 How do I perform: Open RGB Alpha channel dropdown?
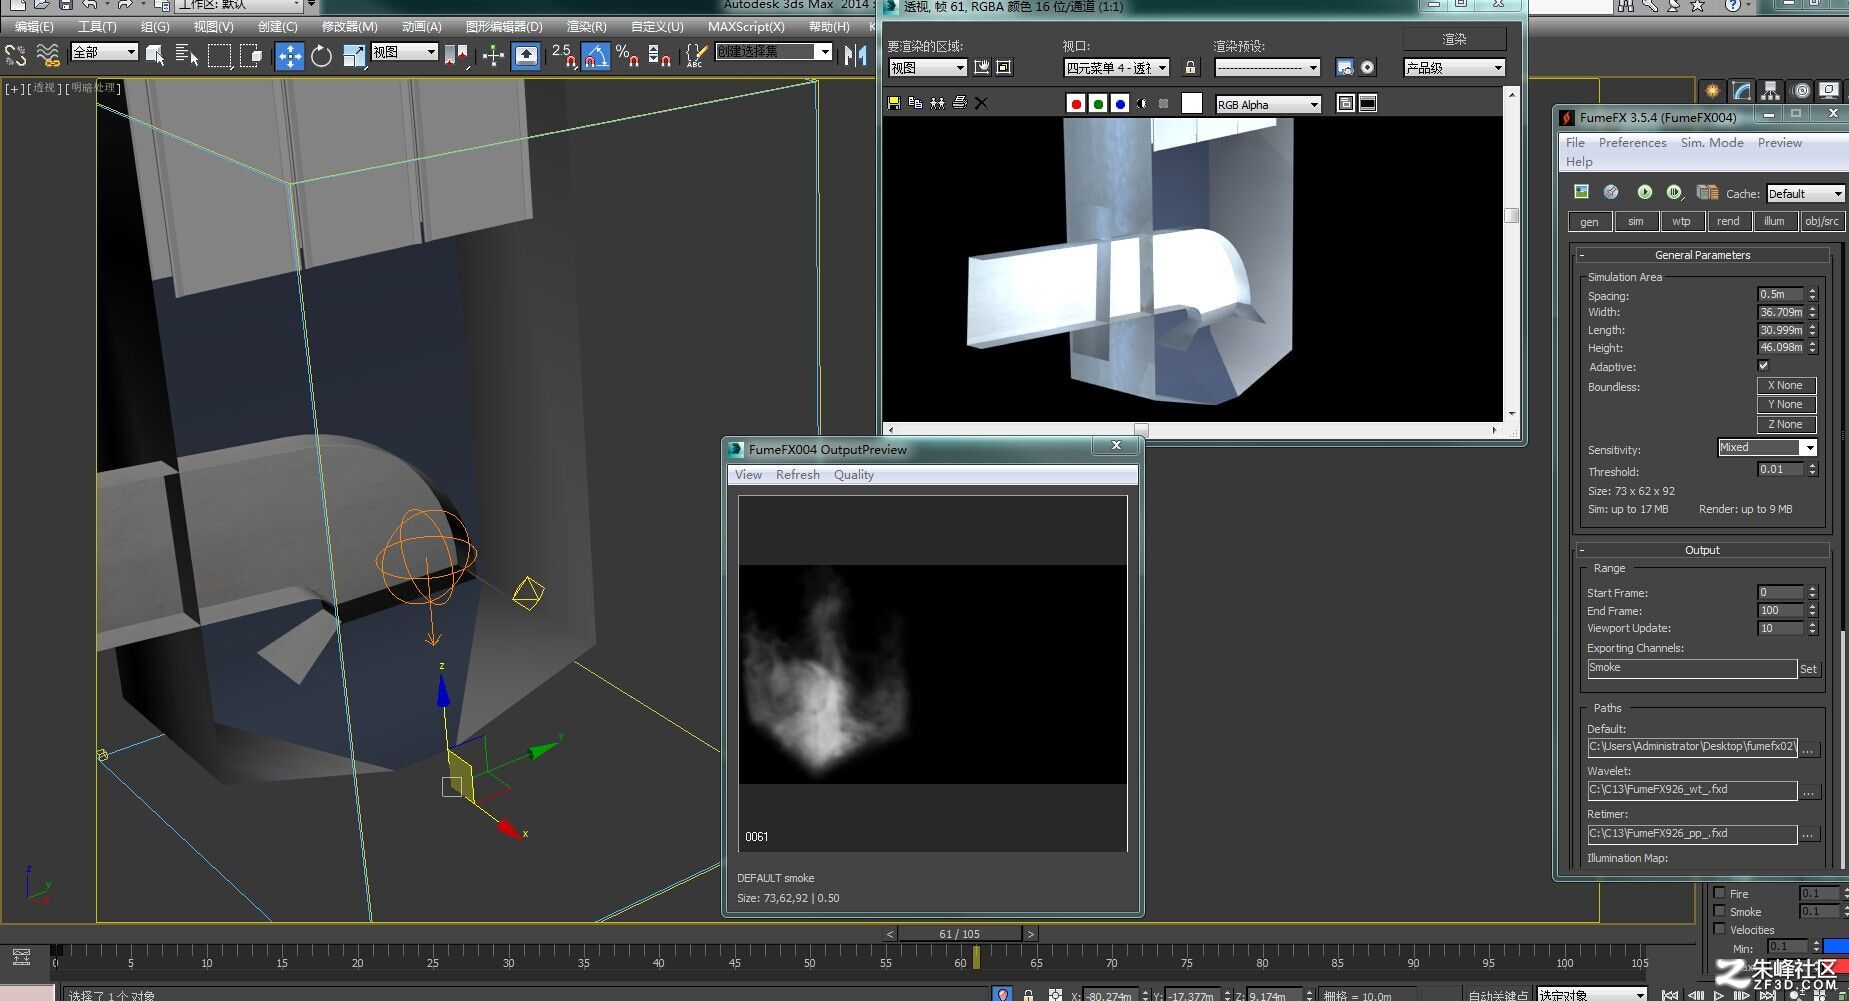[1268, 104]
